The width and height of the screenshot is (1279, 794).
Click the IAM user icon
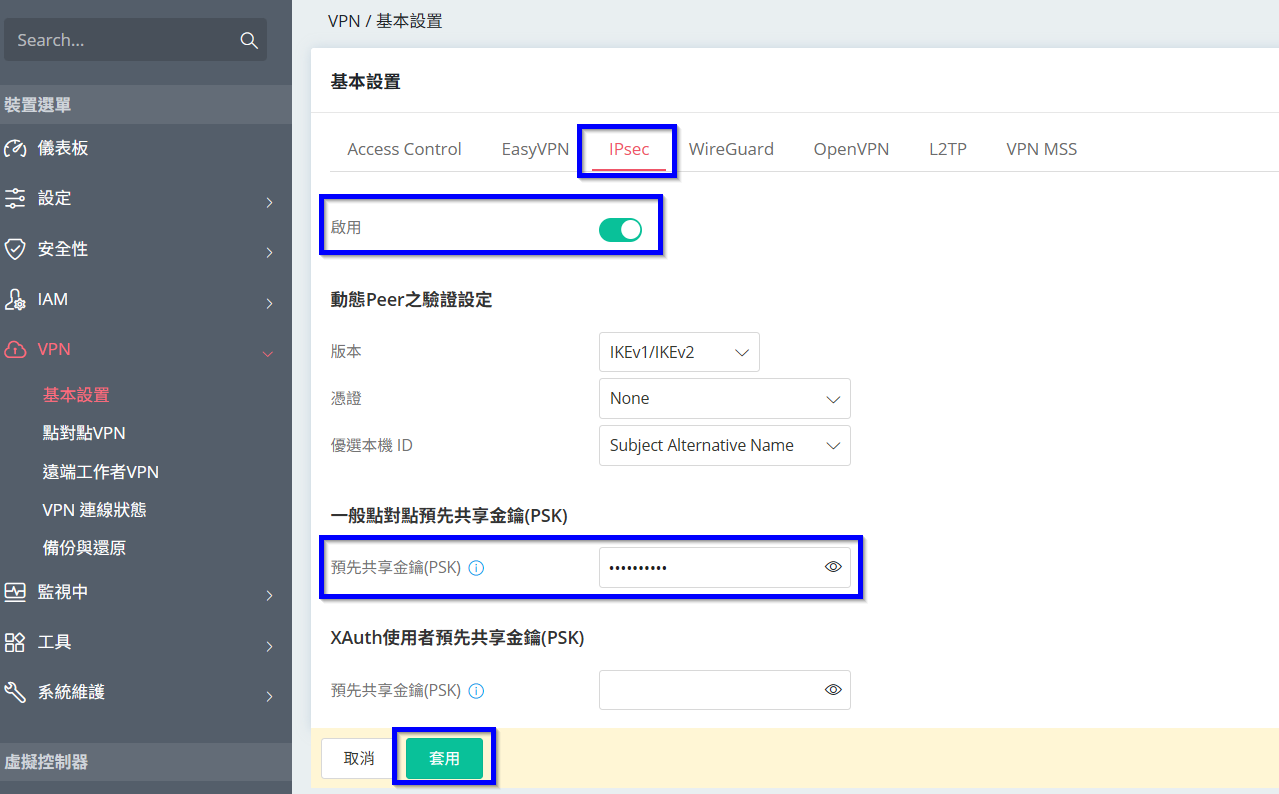(x=15, y=299)
